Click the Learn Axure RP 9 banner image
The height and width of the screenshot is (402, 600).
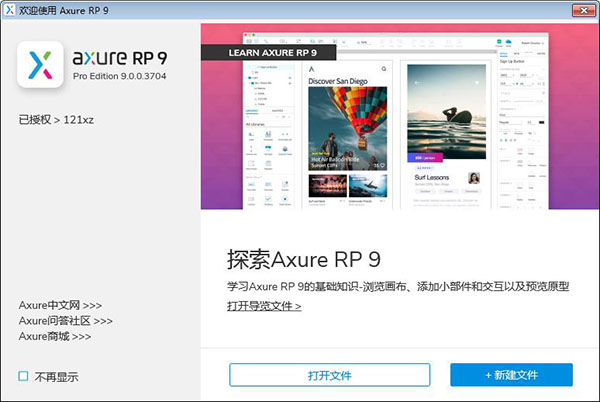tap(400, 116)
